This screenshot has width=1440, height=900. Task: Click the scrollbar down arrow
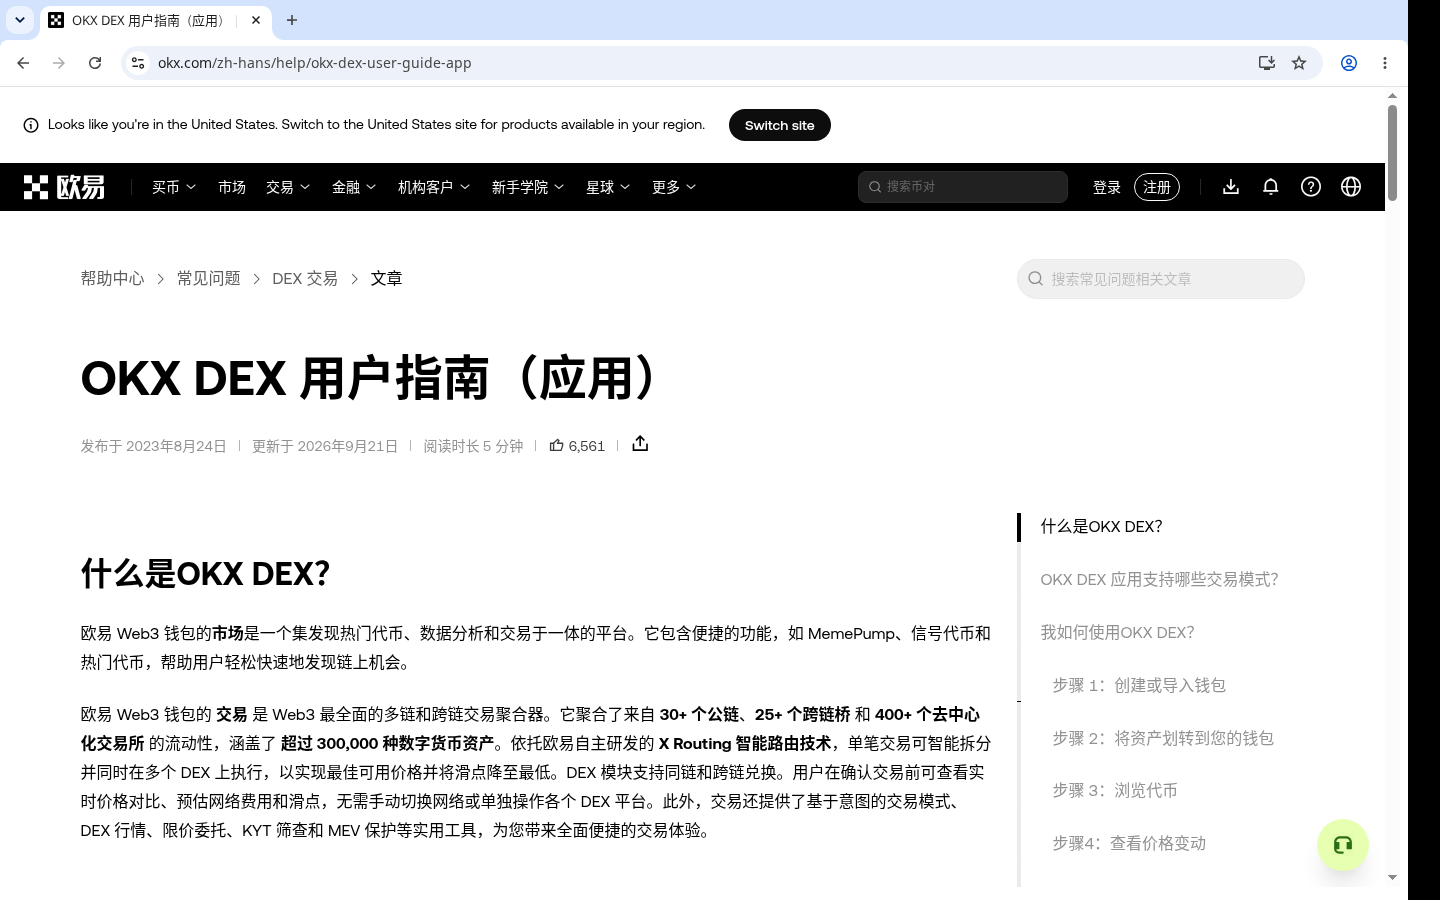[1392, 878]
